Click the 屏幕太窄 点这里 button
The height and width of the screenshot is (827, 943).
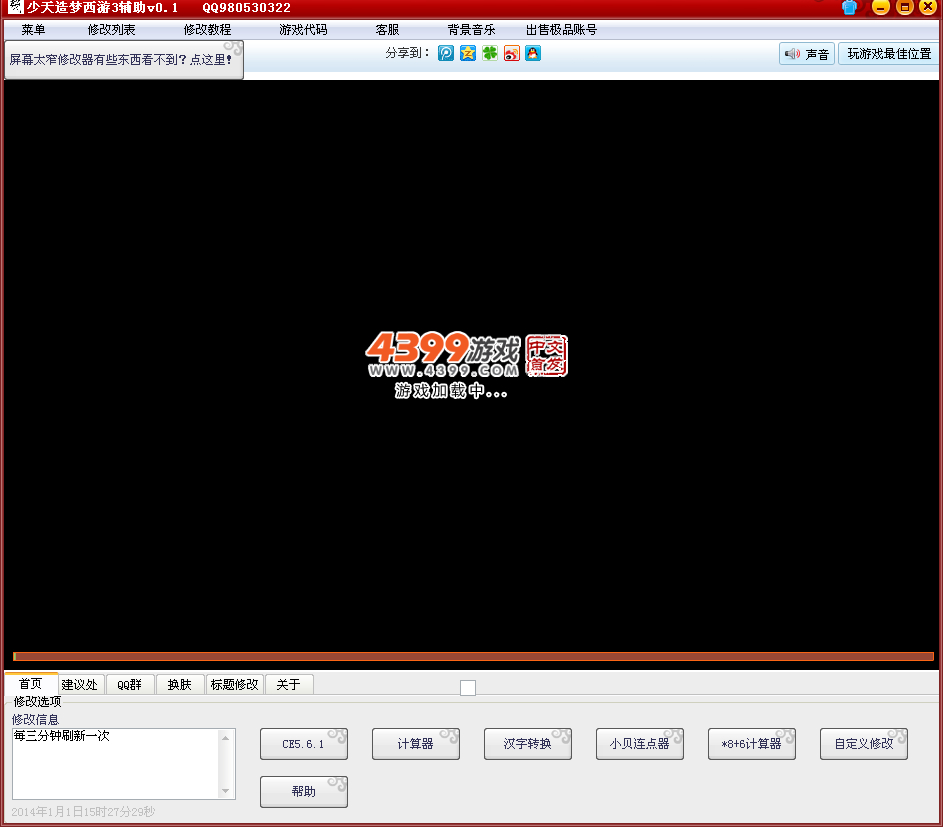coord(123,60)
